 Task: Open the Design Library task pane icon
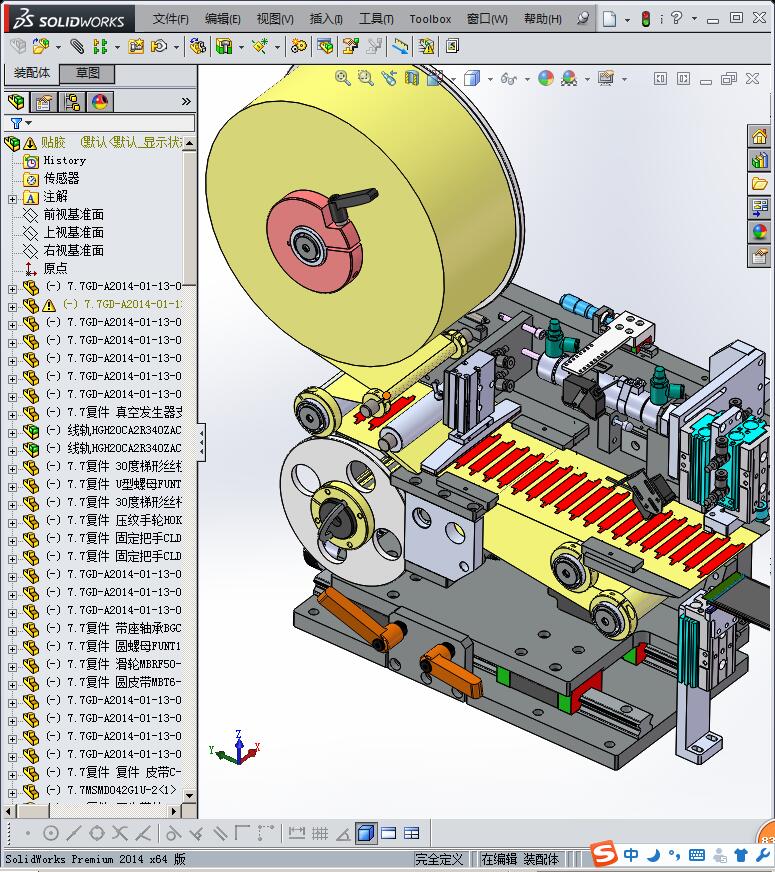(x=759, y=160)
